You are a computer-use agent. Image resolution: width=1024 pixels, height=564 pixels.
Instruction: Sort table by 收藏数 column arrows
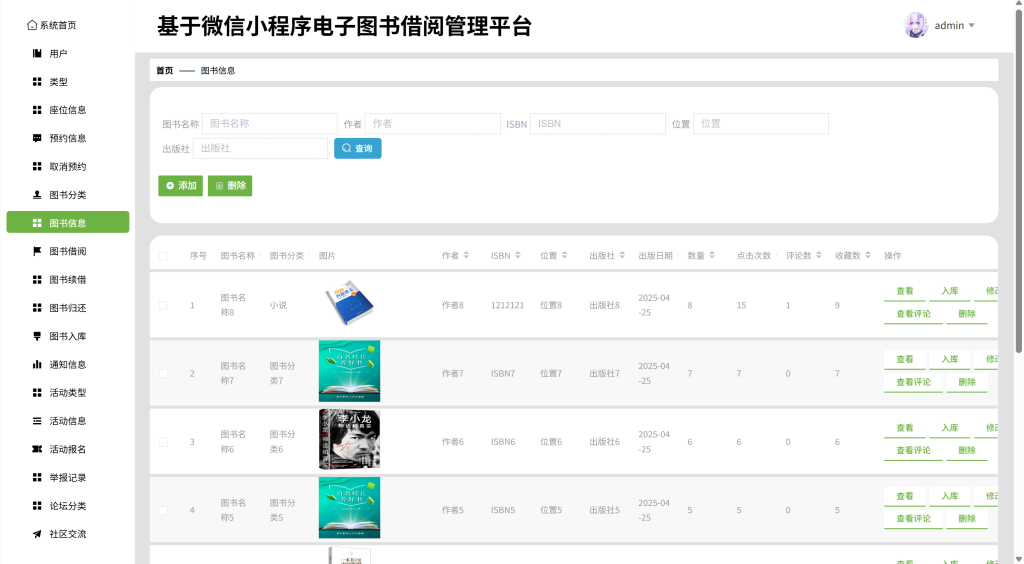tap(868, 255)
